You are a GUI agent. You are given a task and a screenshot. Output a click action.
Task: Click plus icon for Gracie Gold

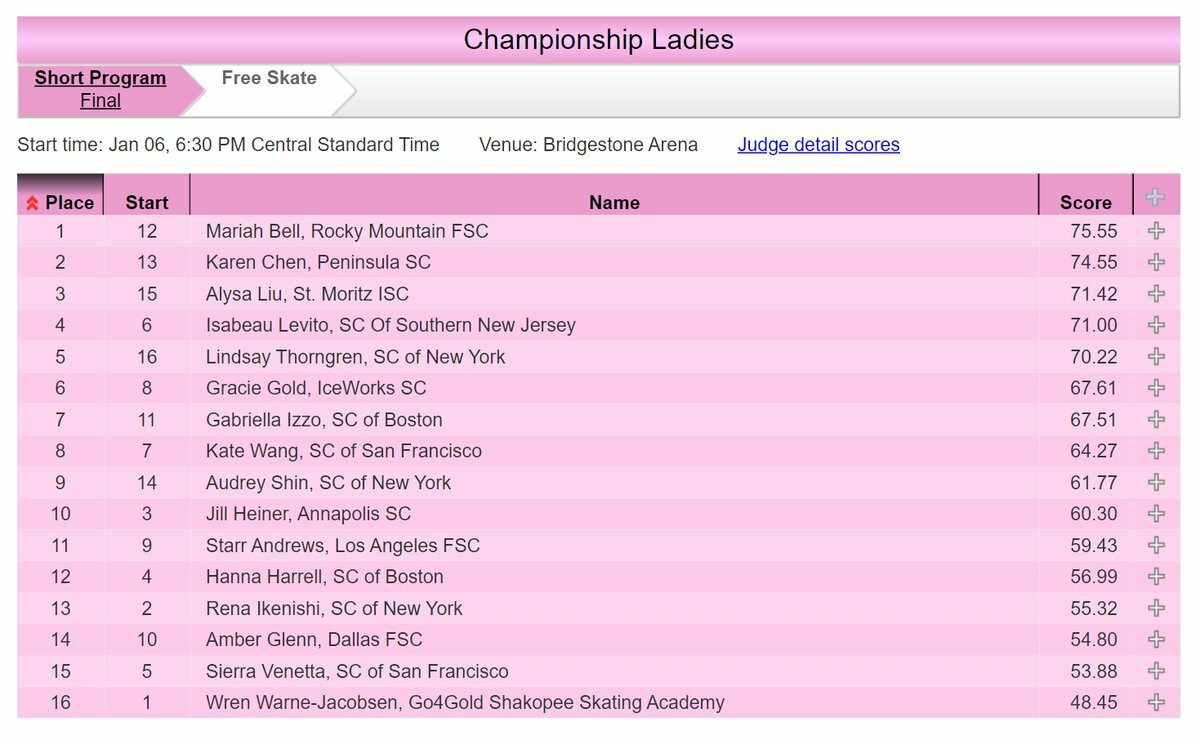tap(1156, 388)
